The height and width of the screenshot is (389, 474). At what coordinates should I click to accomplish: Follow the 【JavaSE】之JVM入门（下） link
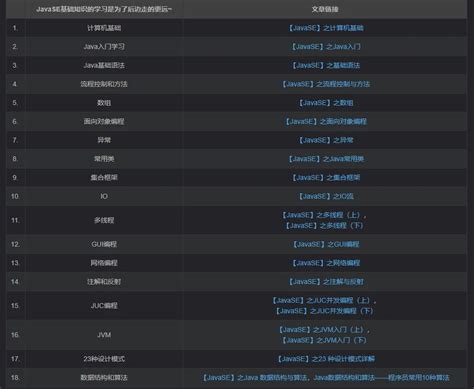pyautogui.click(x=324, y=340)
